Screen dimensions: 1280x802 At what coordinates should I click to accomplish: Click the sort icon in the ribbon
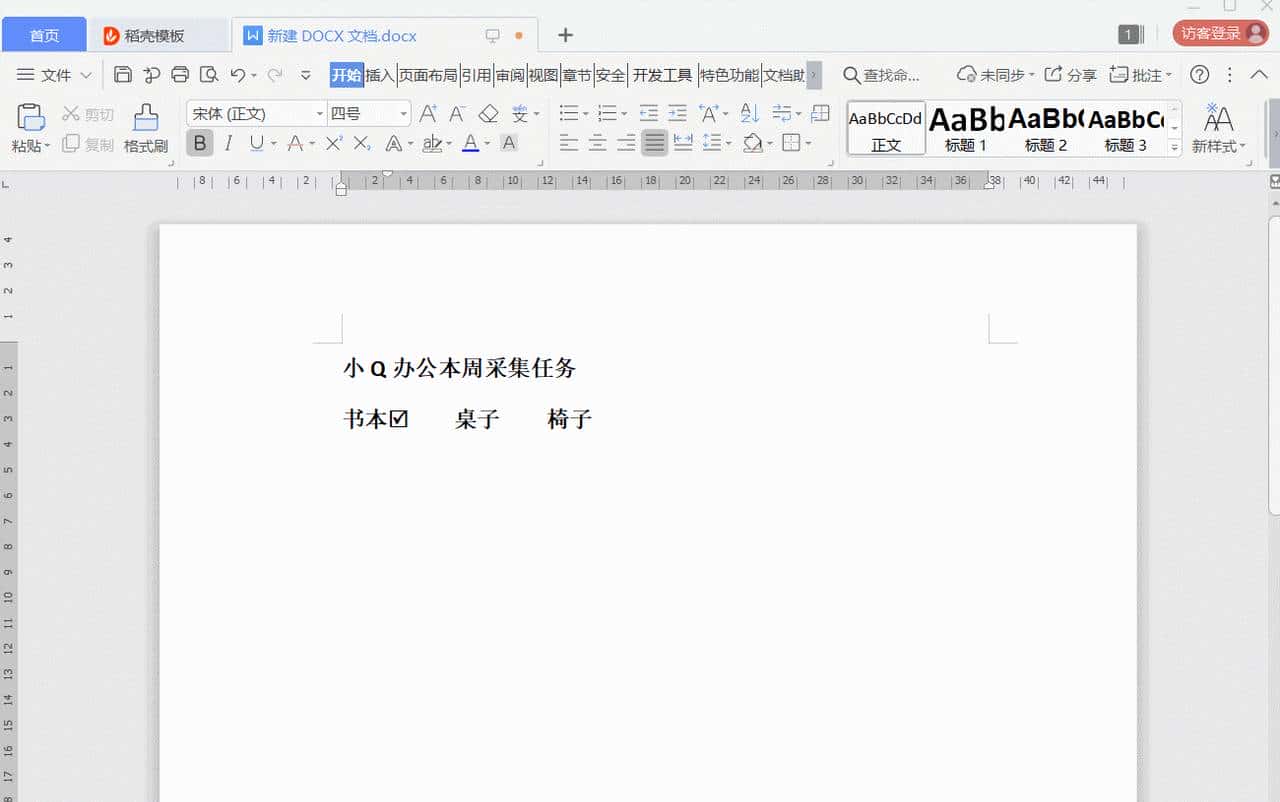(749, 113)
